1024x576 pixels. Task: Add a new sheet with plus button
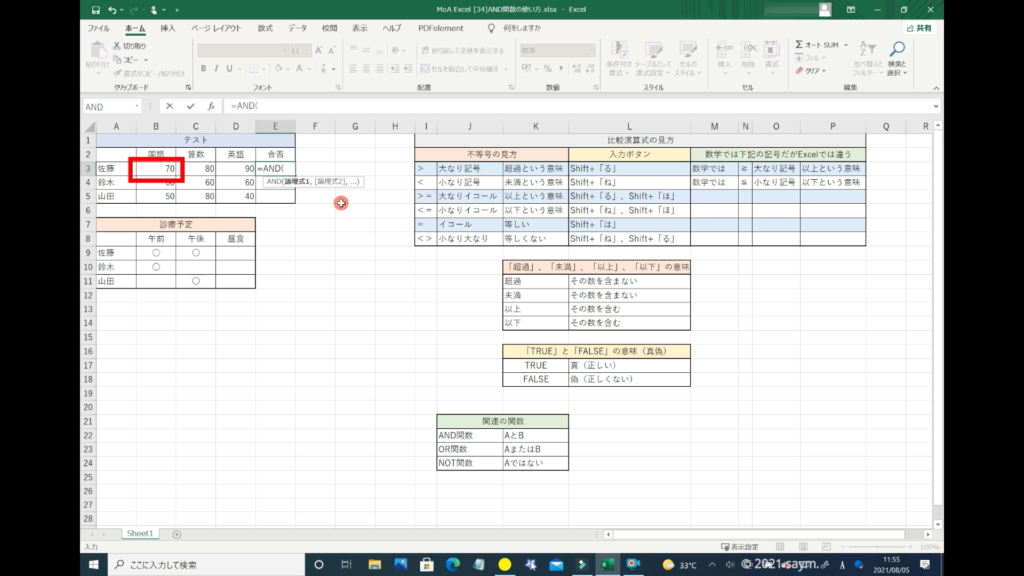click(x=177, y=534)
